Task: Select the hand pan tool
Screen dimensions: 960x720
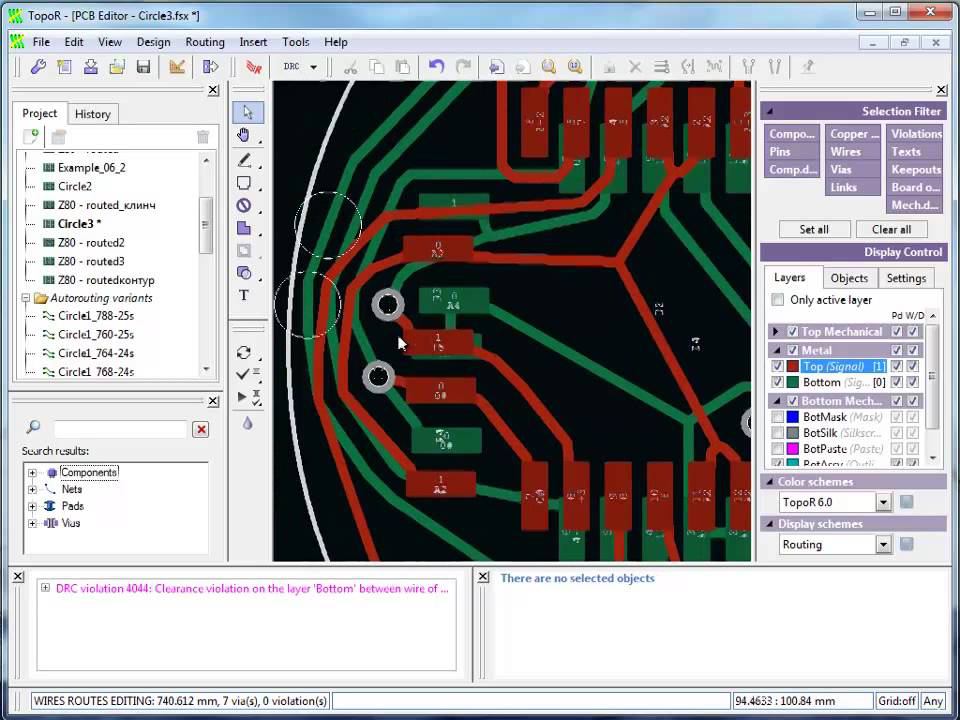Action: [244, 135]
